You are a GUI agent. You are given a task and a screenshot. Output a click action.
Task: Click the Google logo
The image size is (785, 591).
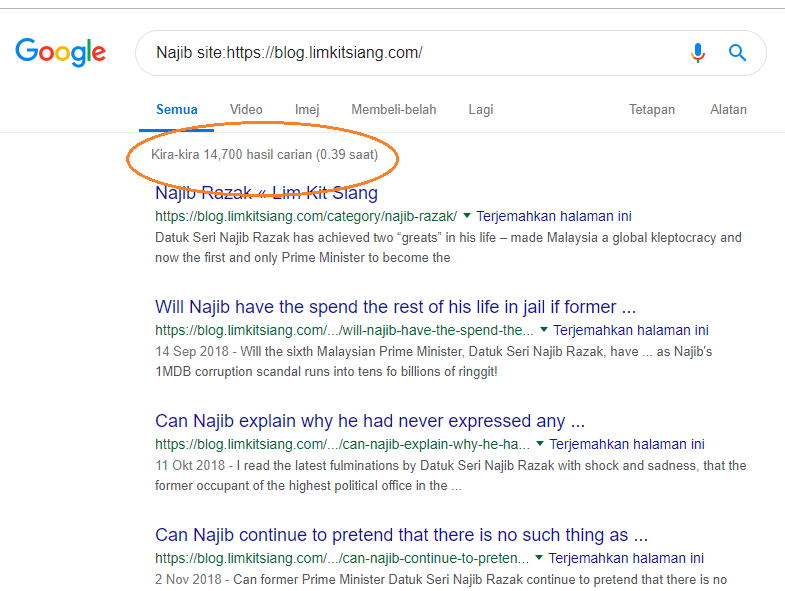tap(60, 52)
